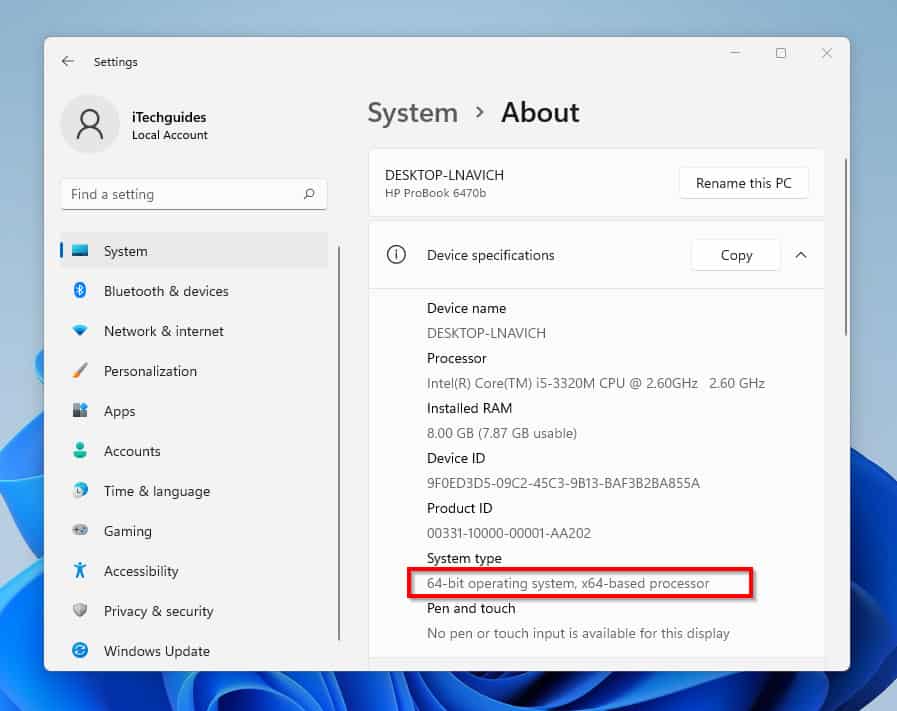Select the Bluetooth & devices icon
Screen dimensions: 897x711
(82, 291)
